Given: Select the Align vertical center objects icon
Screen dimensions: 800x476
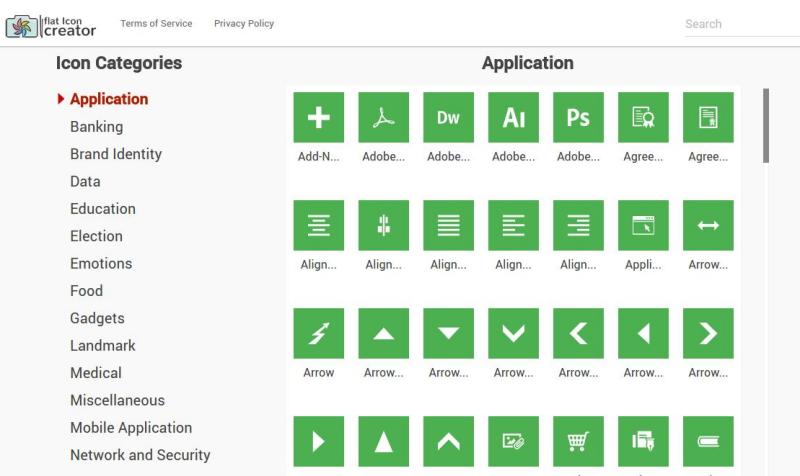Looking at the screenshot, I should 383,226.
